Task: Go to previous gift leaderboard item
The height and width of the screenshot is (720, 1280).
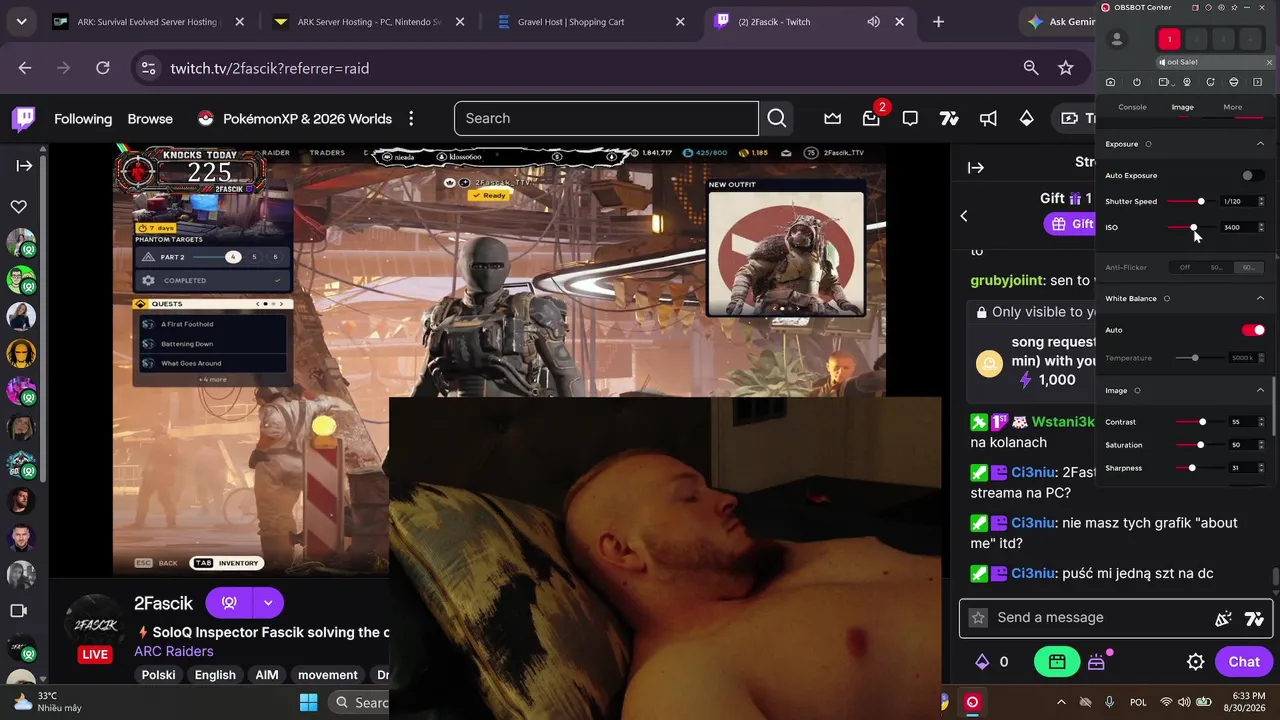Action: 964,216
